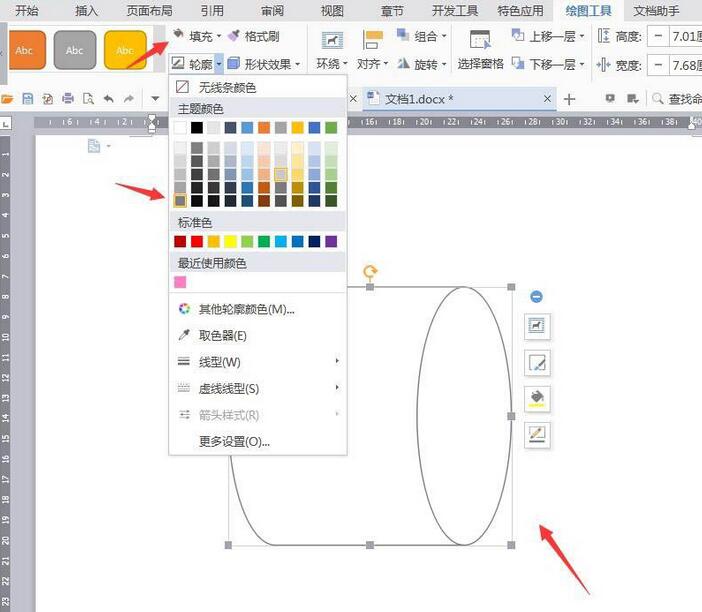Apply the orange Abc shape style
The height and width of the screenshot is (612, 702).
coord(27,50)
